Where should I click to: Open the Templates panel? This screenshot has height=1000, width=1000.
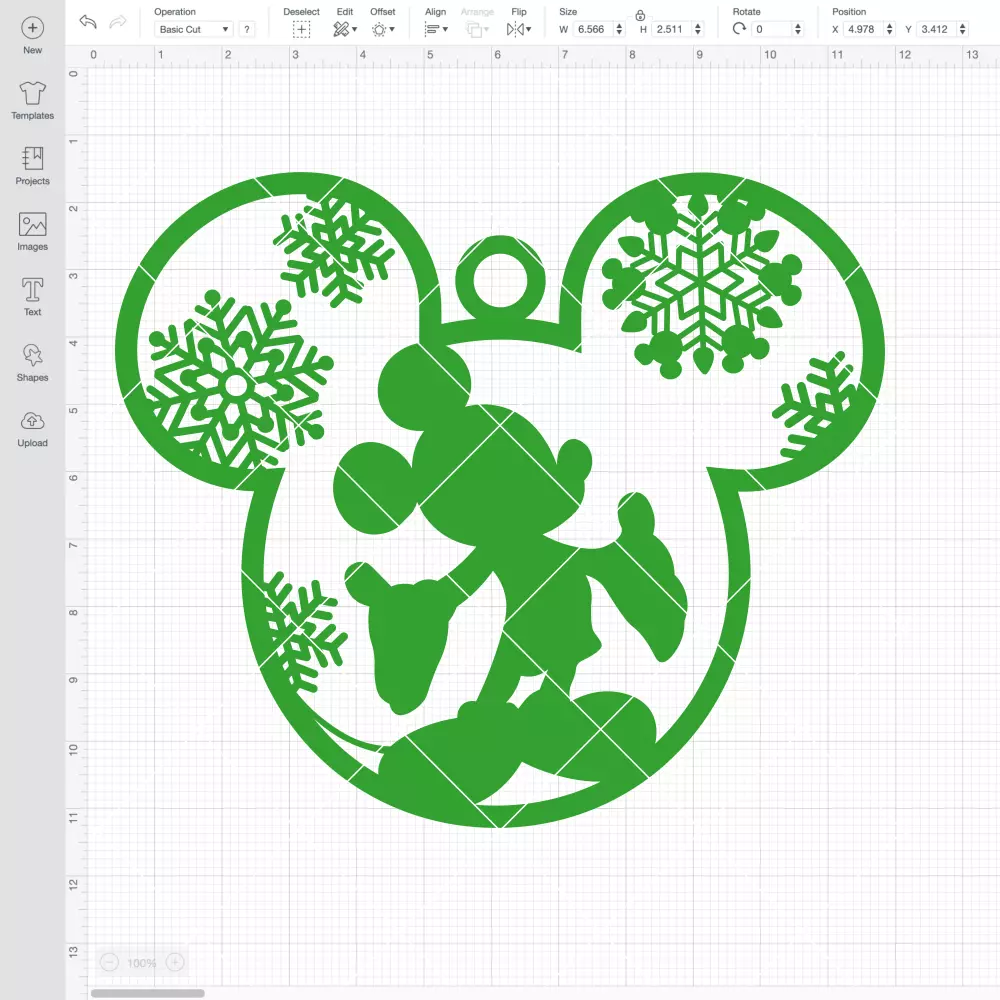click(33, 101)
